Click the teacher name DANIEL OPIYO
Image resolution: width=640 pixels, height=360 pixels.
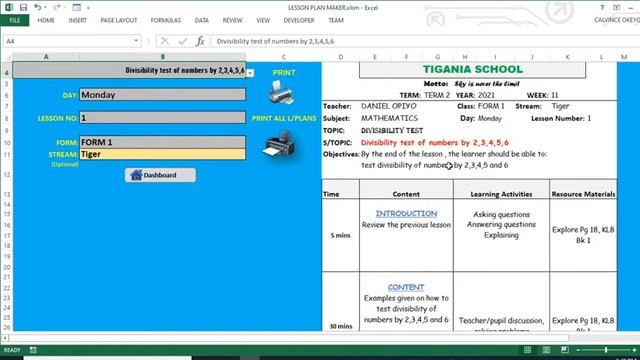coord(389,106)
